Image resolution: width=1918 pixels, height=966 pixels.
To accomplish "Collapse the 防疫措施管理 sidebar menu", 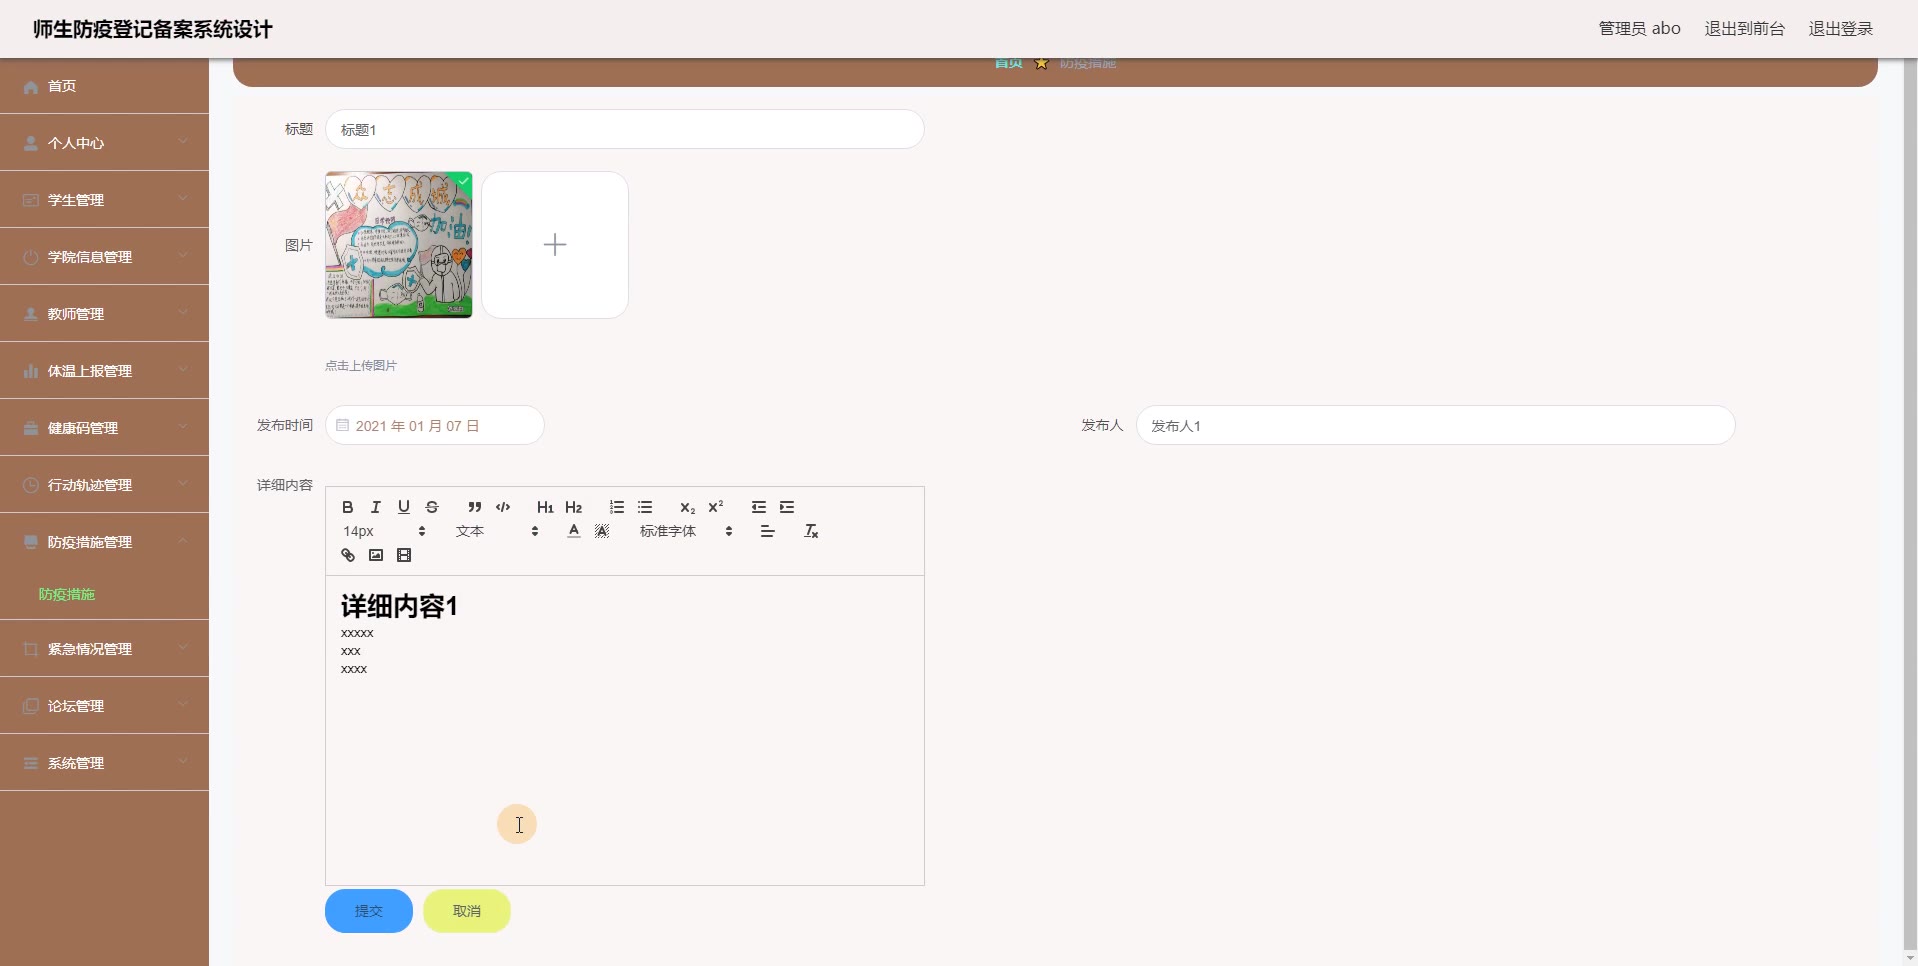I will pos(104,542).
